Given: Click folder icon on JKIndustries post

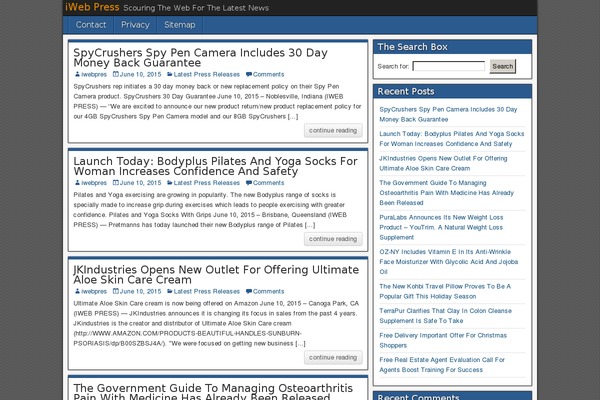Looking at the screenshot, I should pos(170,291).
